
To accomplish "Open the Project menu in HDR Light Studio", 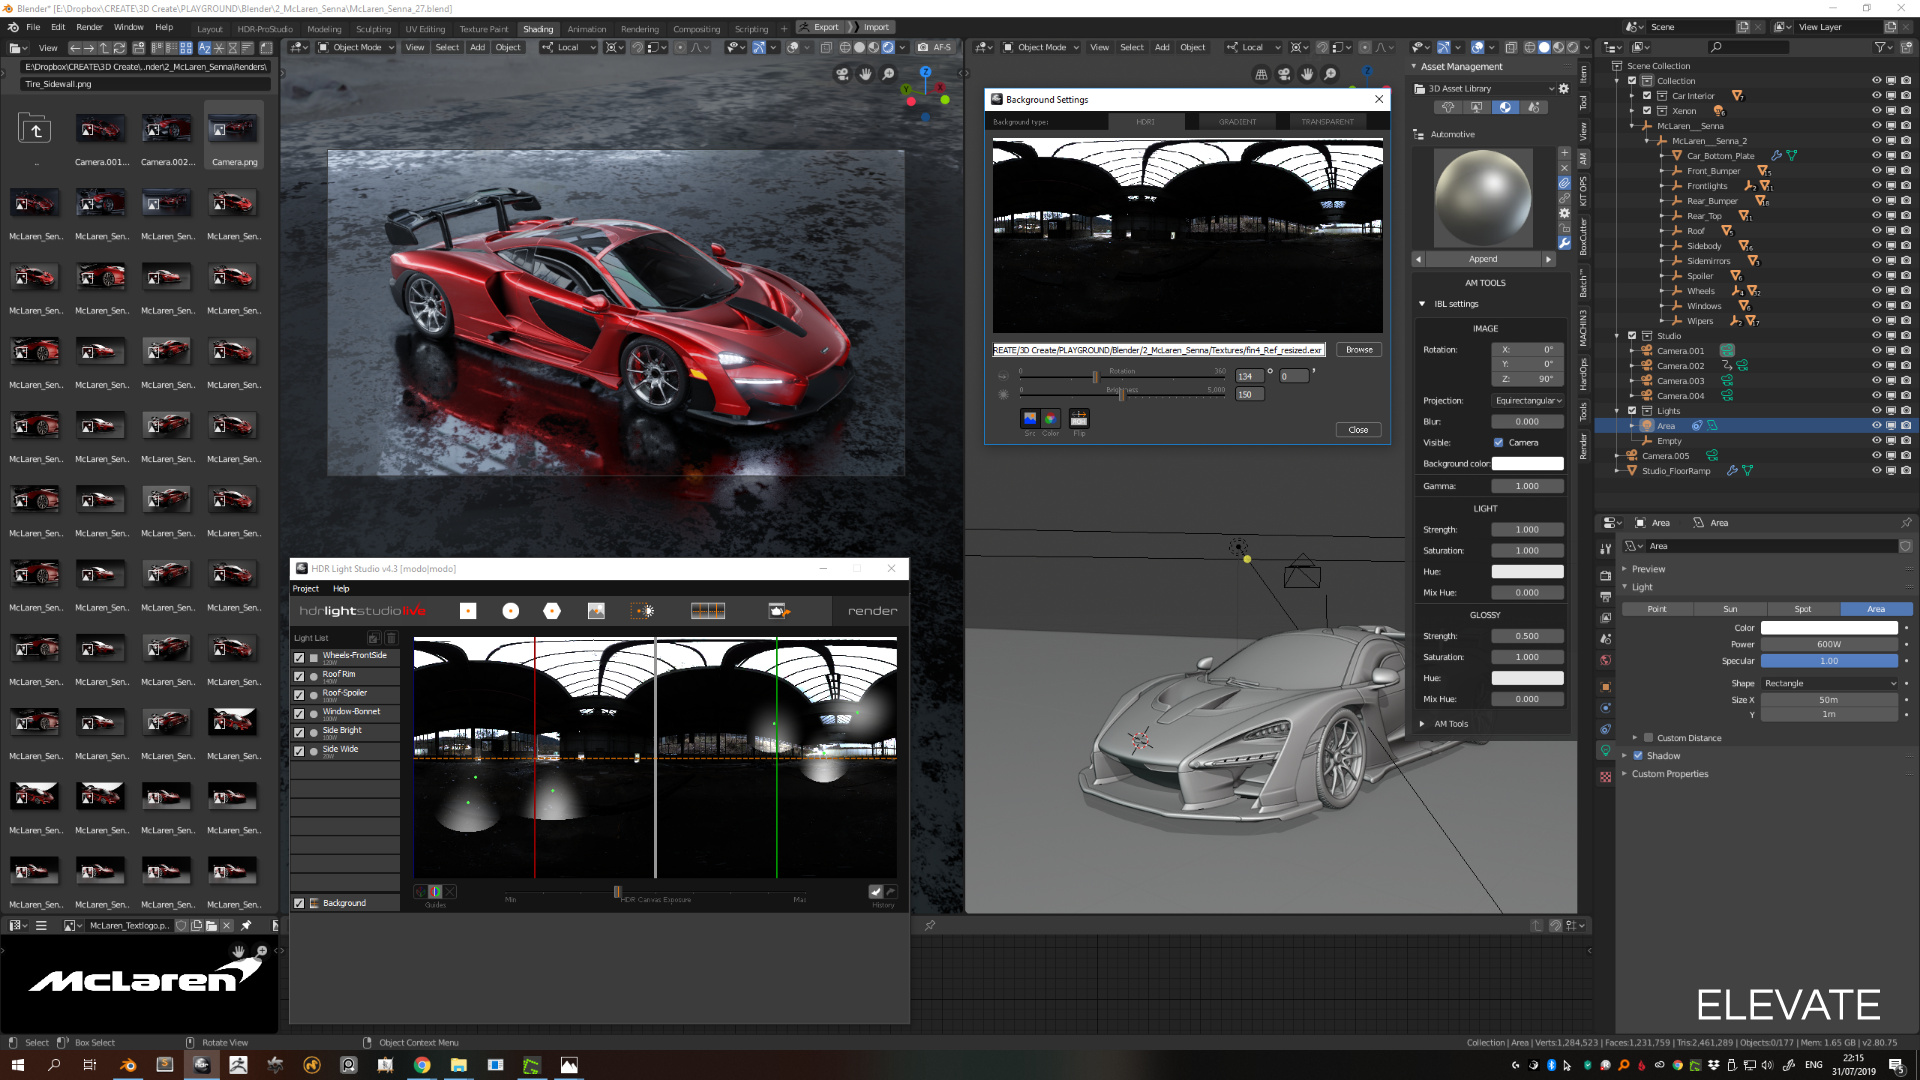I will 305,589.
